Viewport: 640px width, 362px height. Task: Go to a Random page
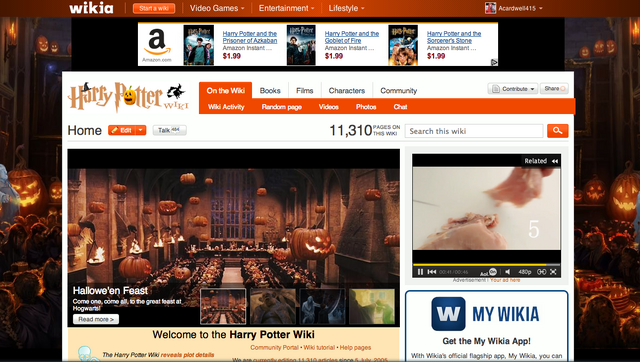(x=282, y=107)
